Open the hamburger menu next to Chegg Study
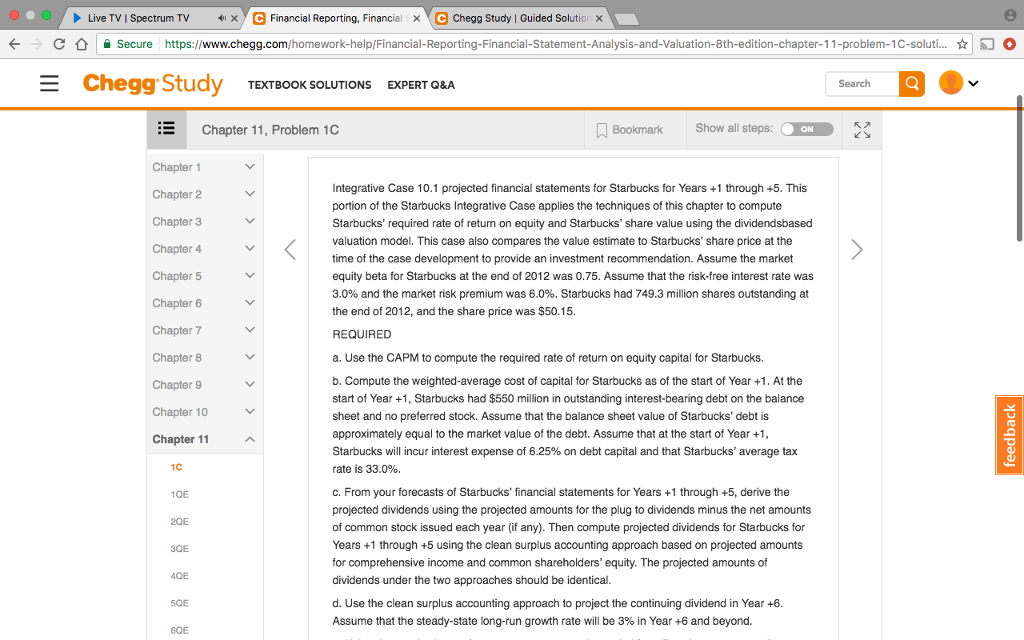 tap(49, 84)
